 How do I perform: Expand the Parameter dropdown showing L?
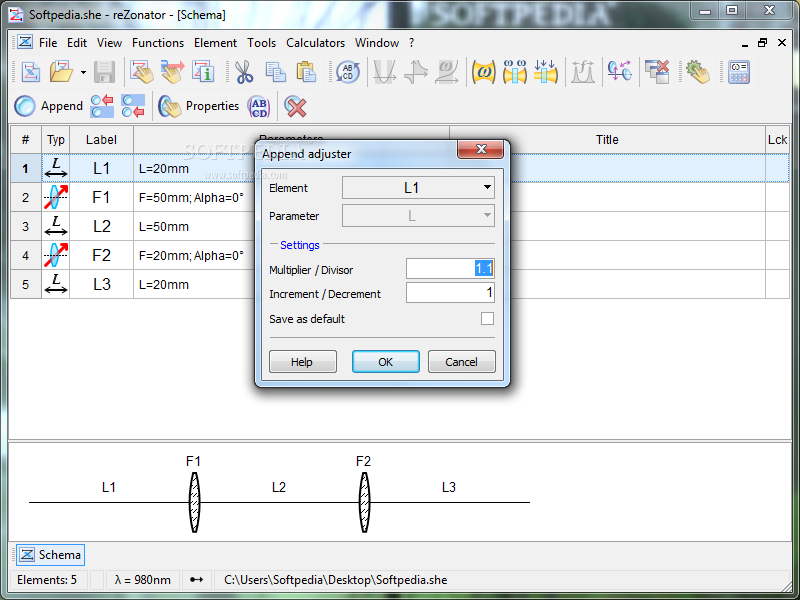418,216
